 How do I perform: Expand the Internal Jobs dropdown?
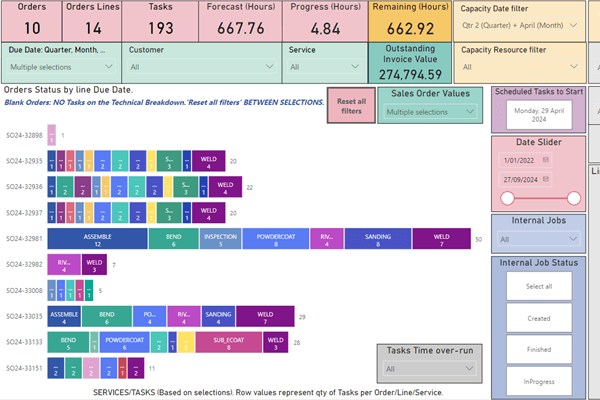point(572,240)
